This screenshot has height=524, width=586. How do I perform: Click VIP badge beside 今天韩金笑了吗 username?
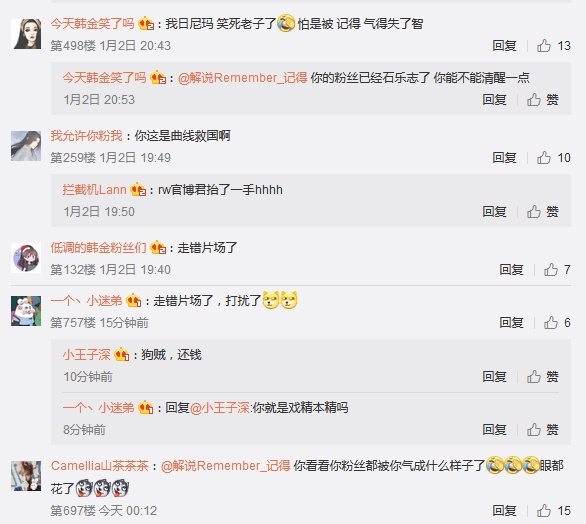(x=146, y=24)
